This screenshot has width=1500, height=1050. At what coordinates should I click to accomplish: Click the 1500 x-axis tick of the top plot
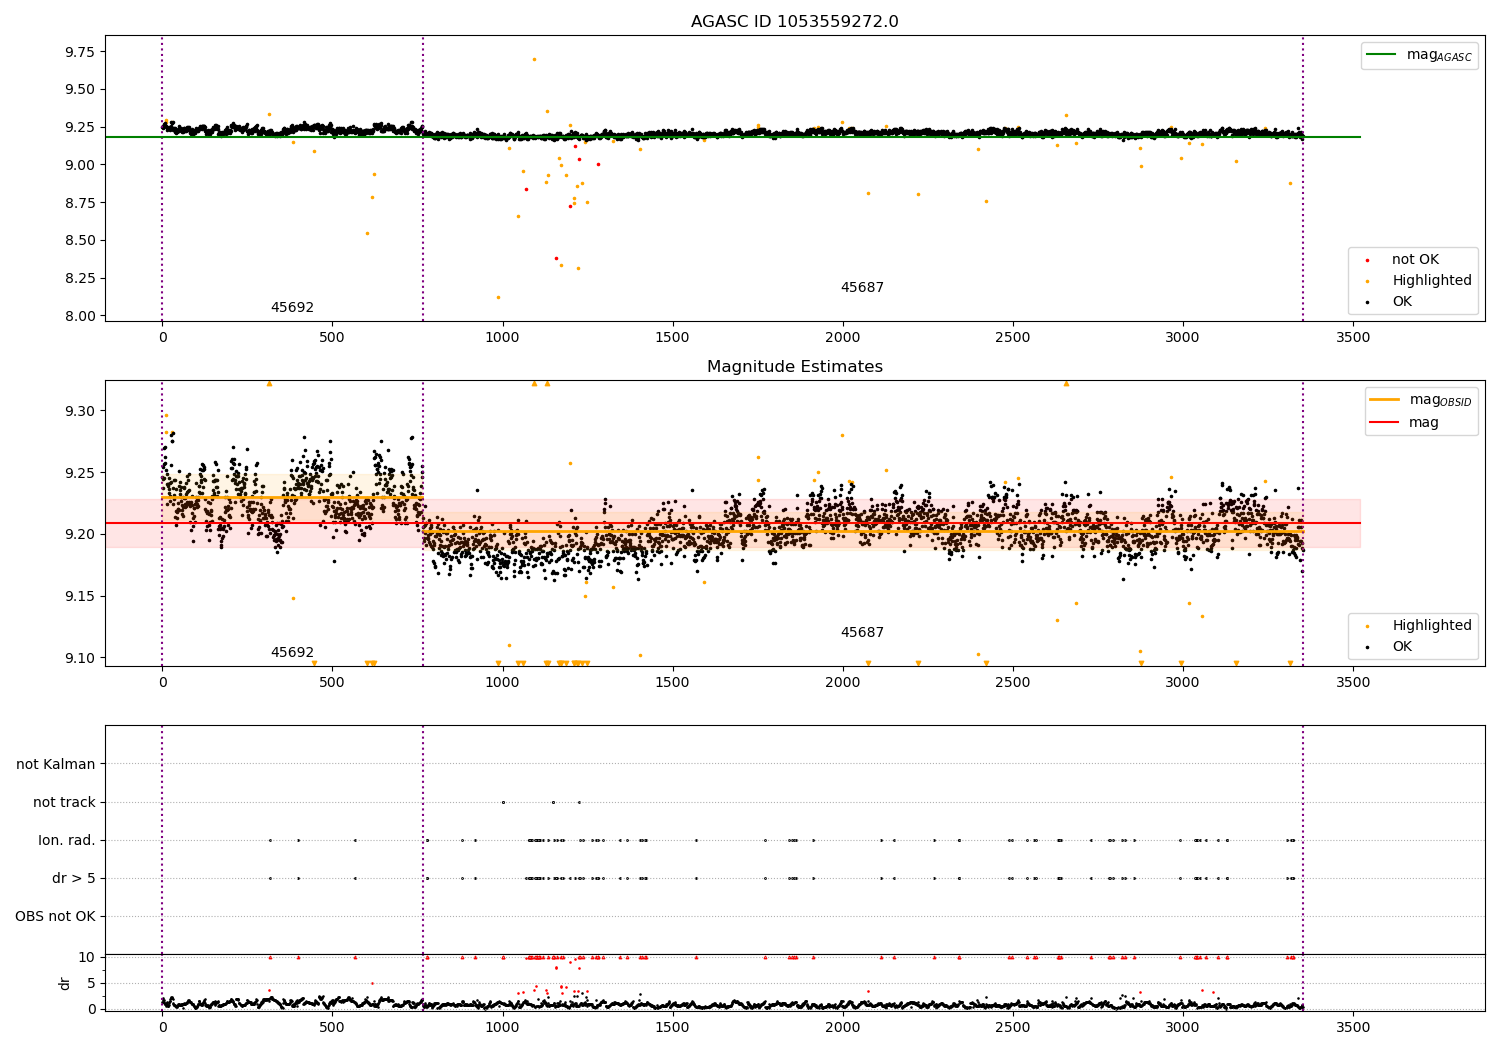[x=672, y=338]
